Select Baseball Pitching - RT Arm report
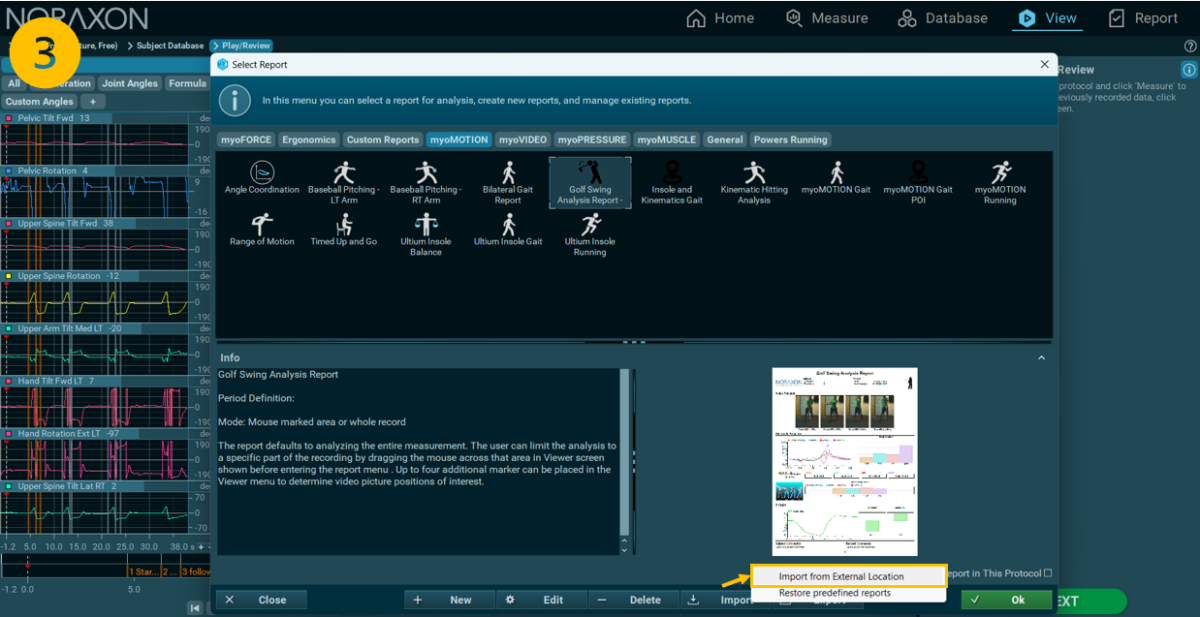 click(x=425, y=182)
